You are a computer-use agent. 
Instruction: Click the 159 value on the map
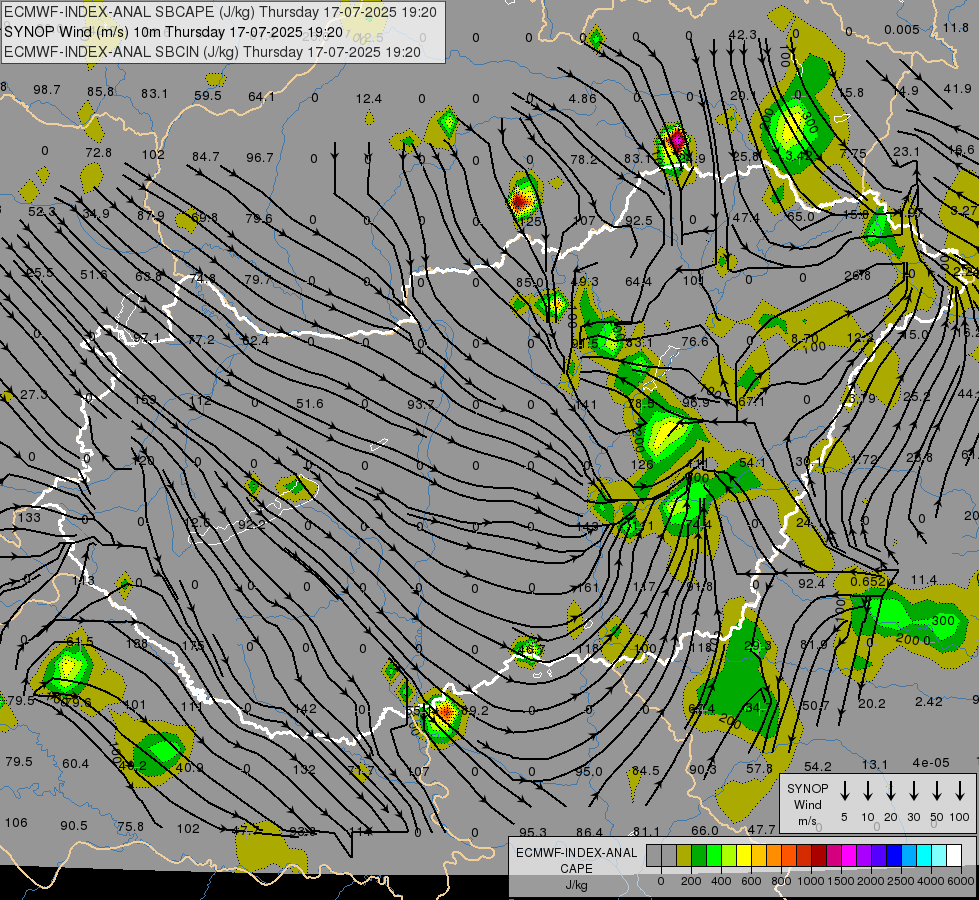145,399
